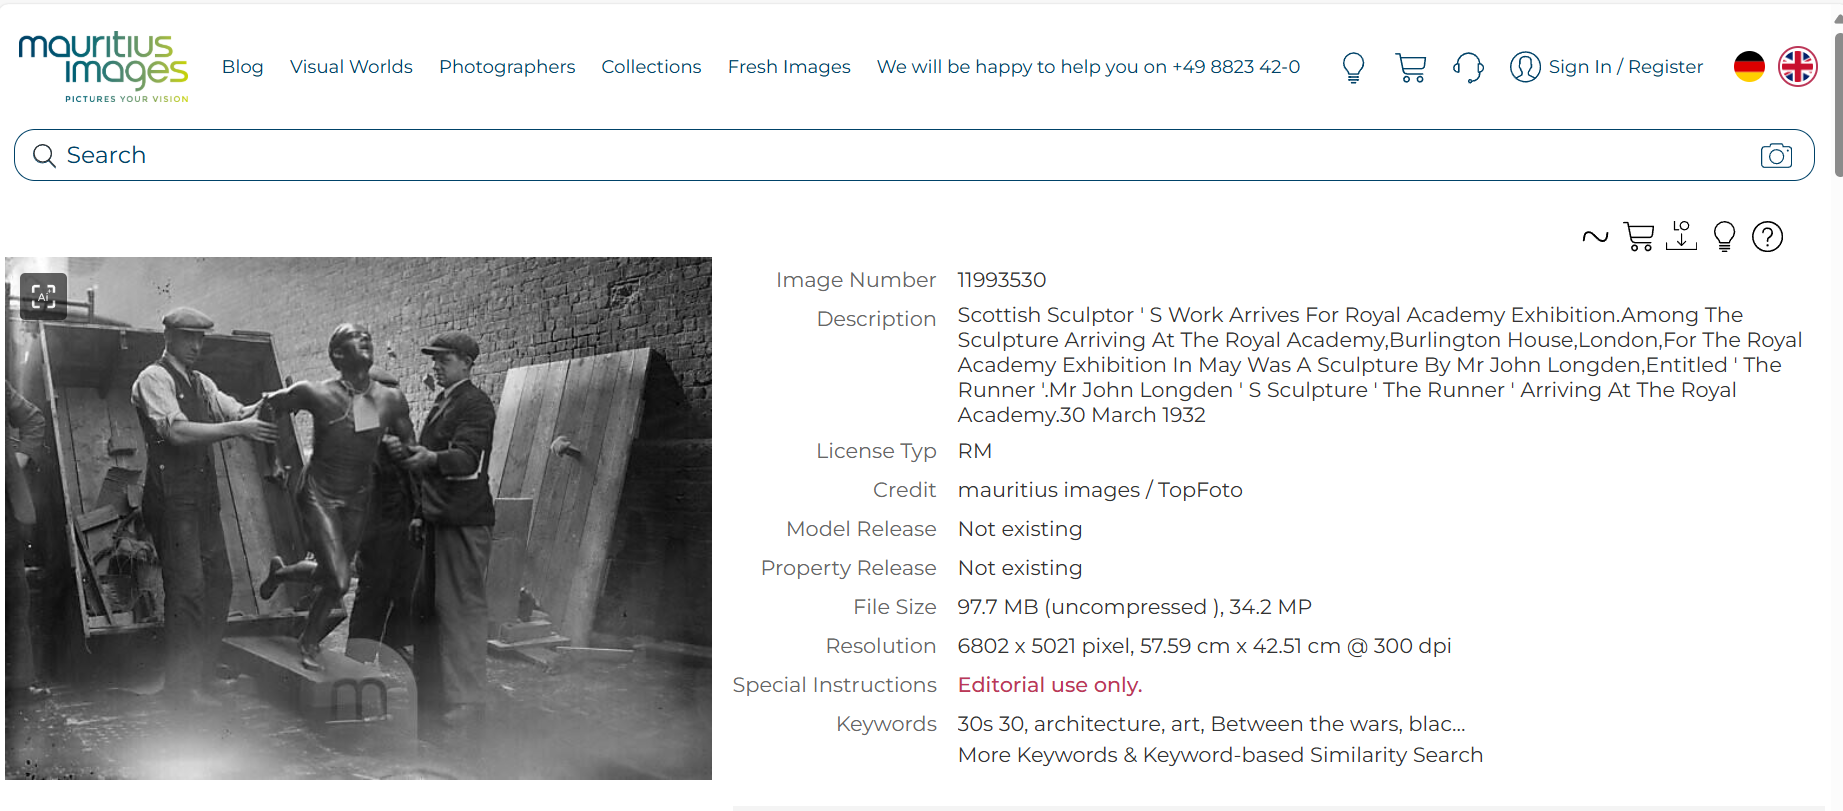Select the English UK flag language

[x=1797, y=67]
